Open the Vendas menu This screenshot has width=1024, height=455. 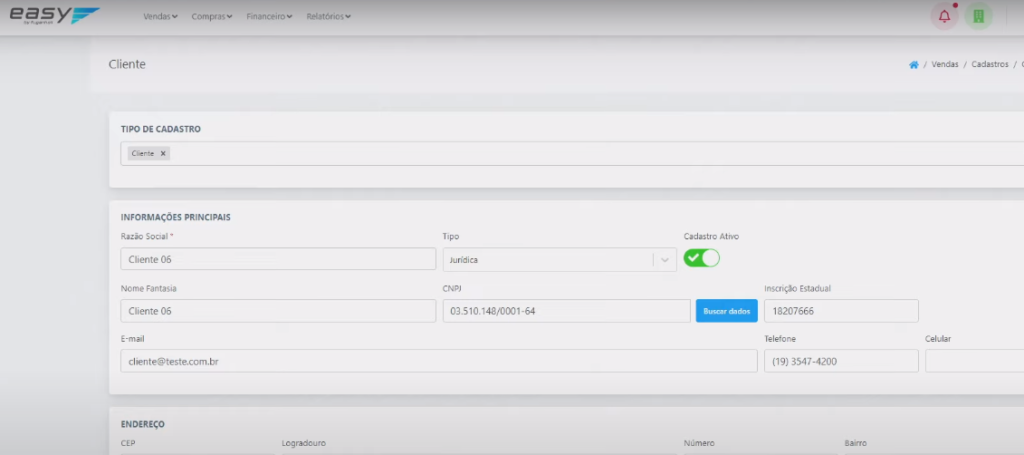tap(160, 17)
